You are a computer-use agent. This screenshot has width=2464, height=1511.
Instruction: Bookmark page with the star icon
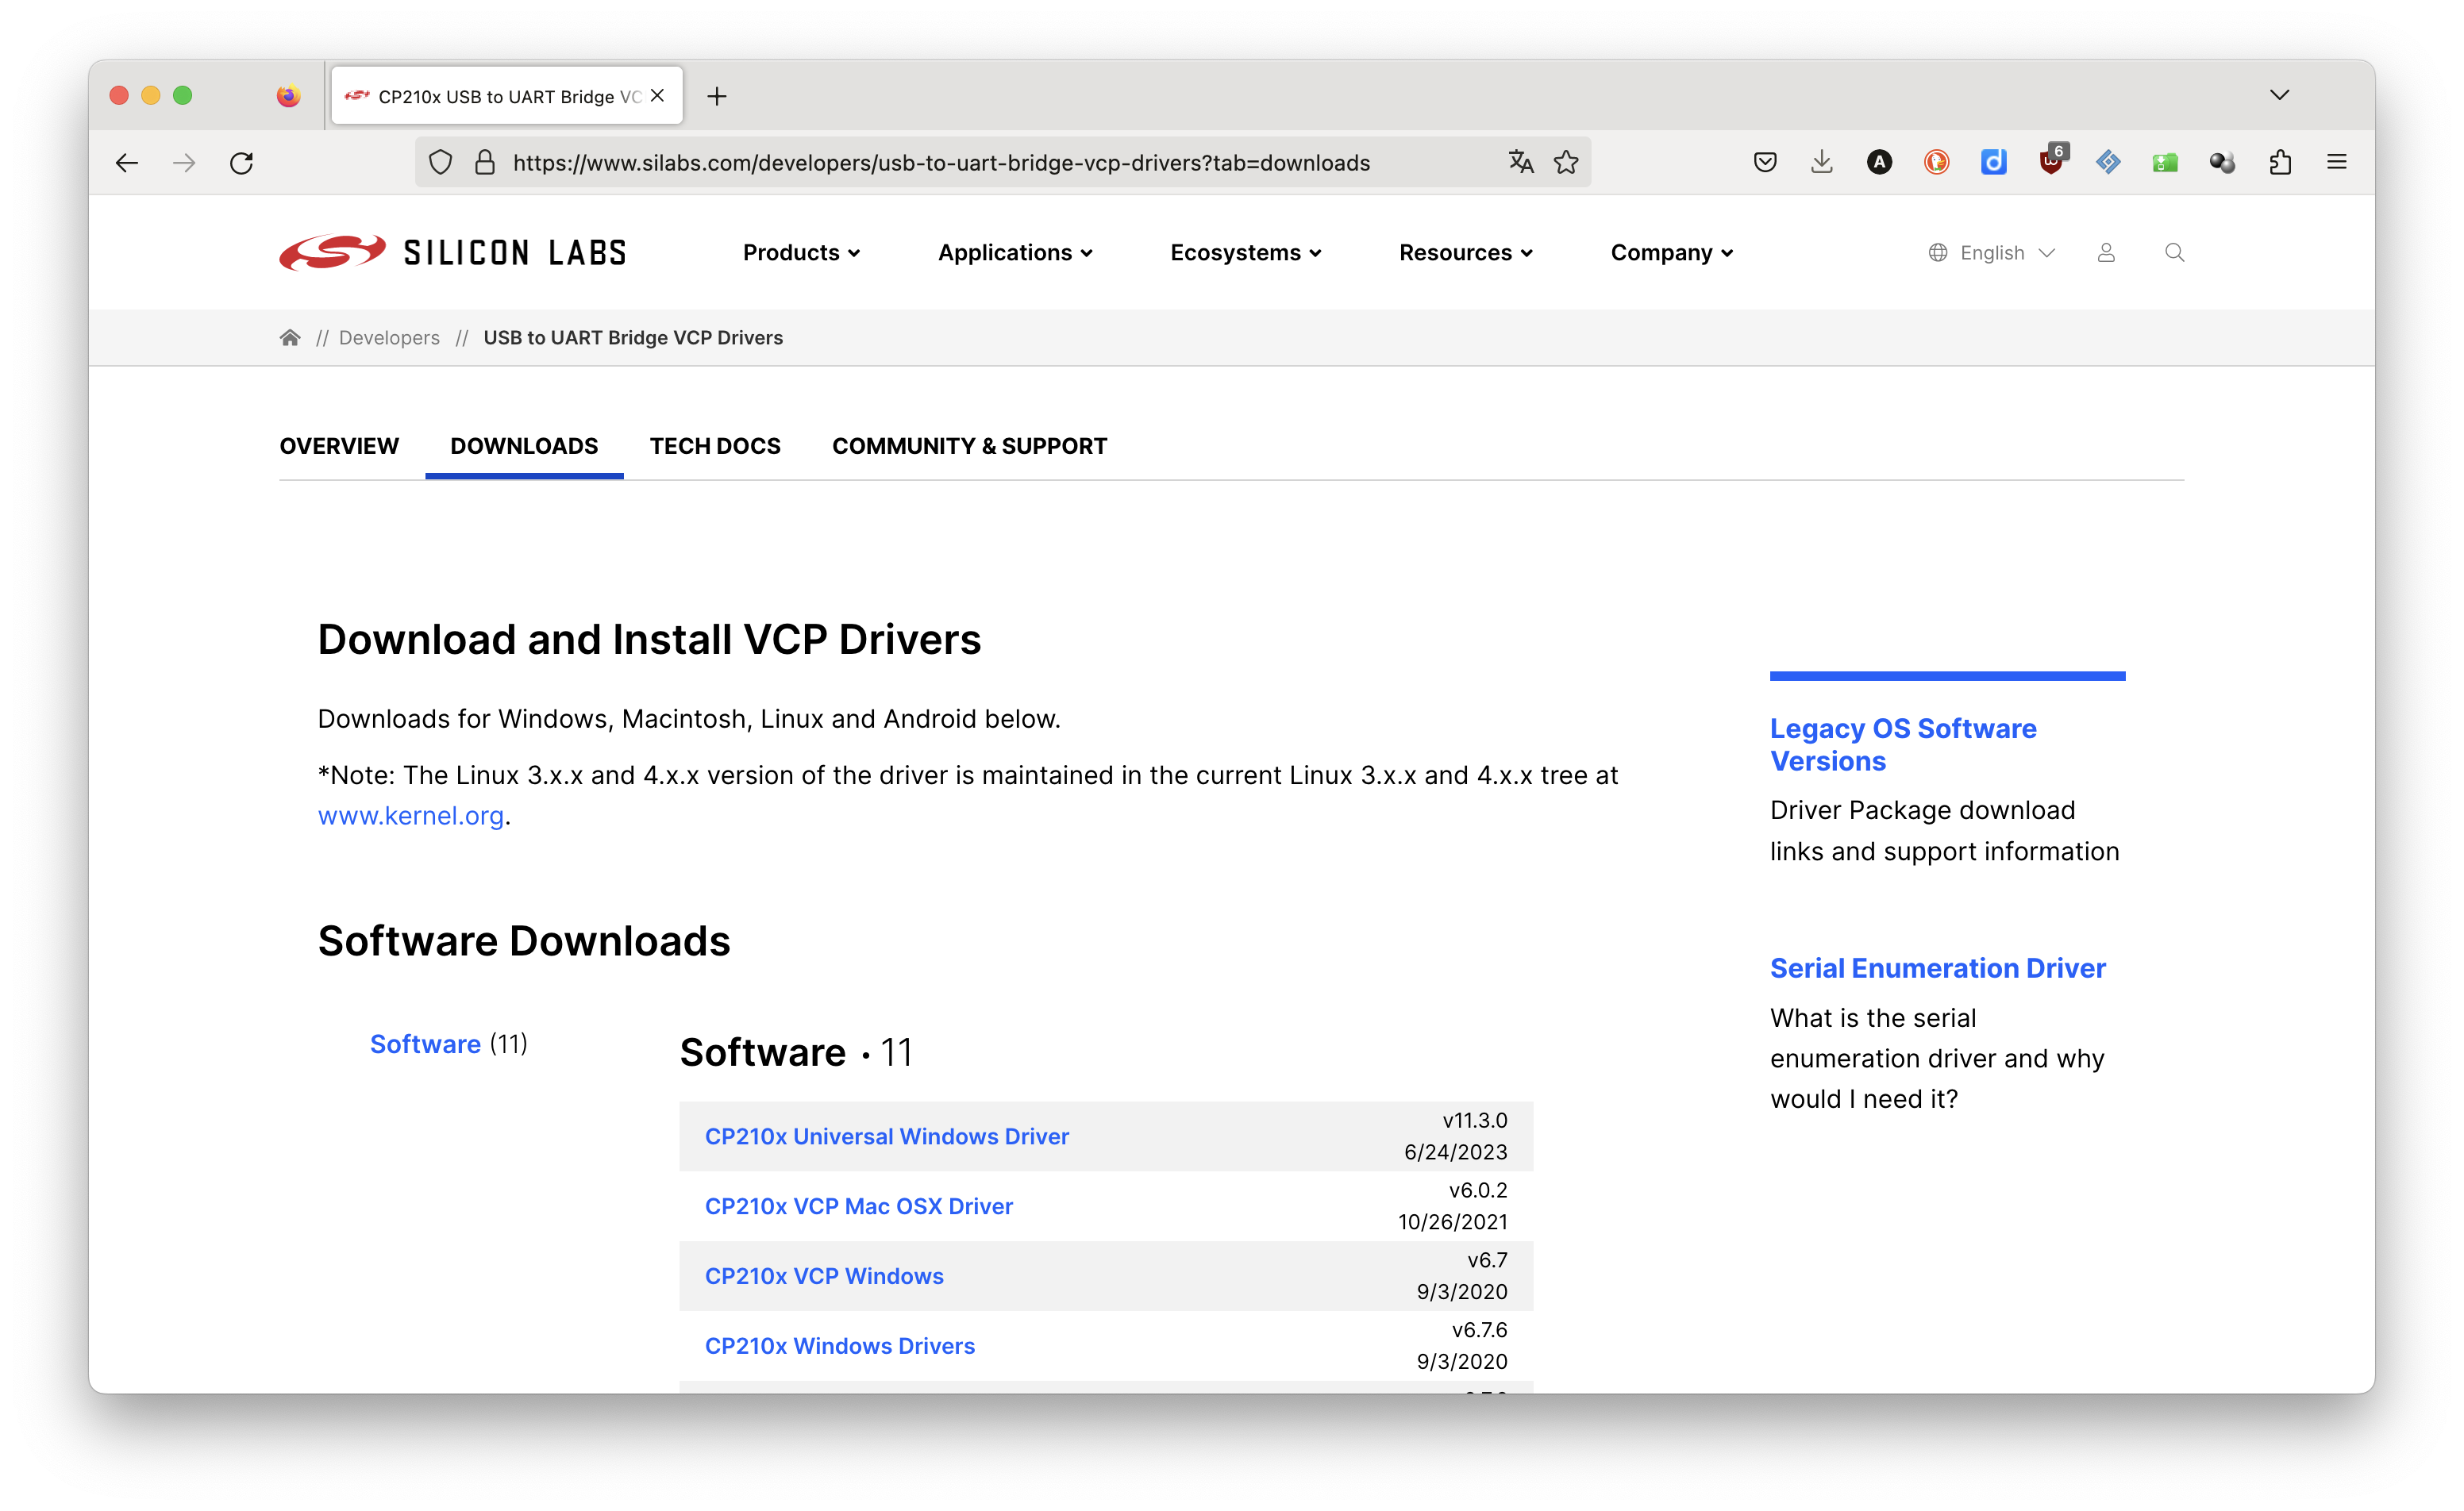point(1566,162)
